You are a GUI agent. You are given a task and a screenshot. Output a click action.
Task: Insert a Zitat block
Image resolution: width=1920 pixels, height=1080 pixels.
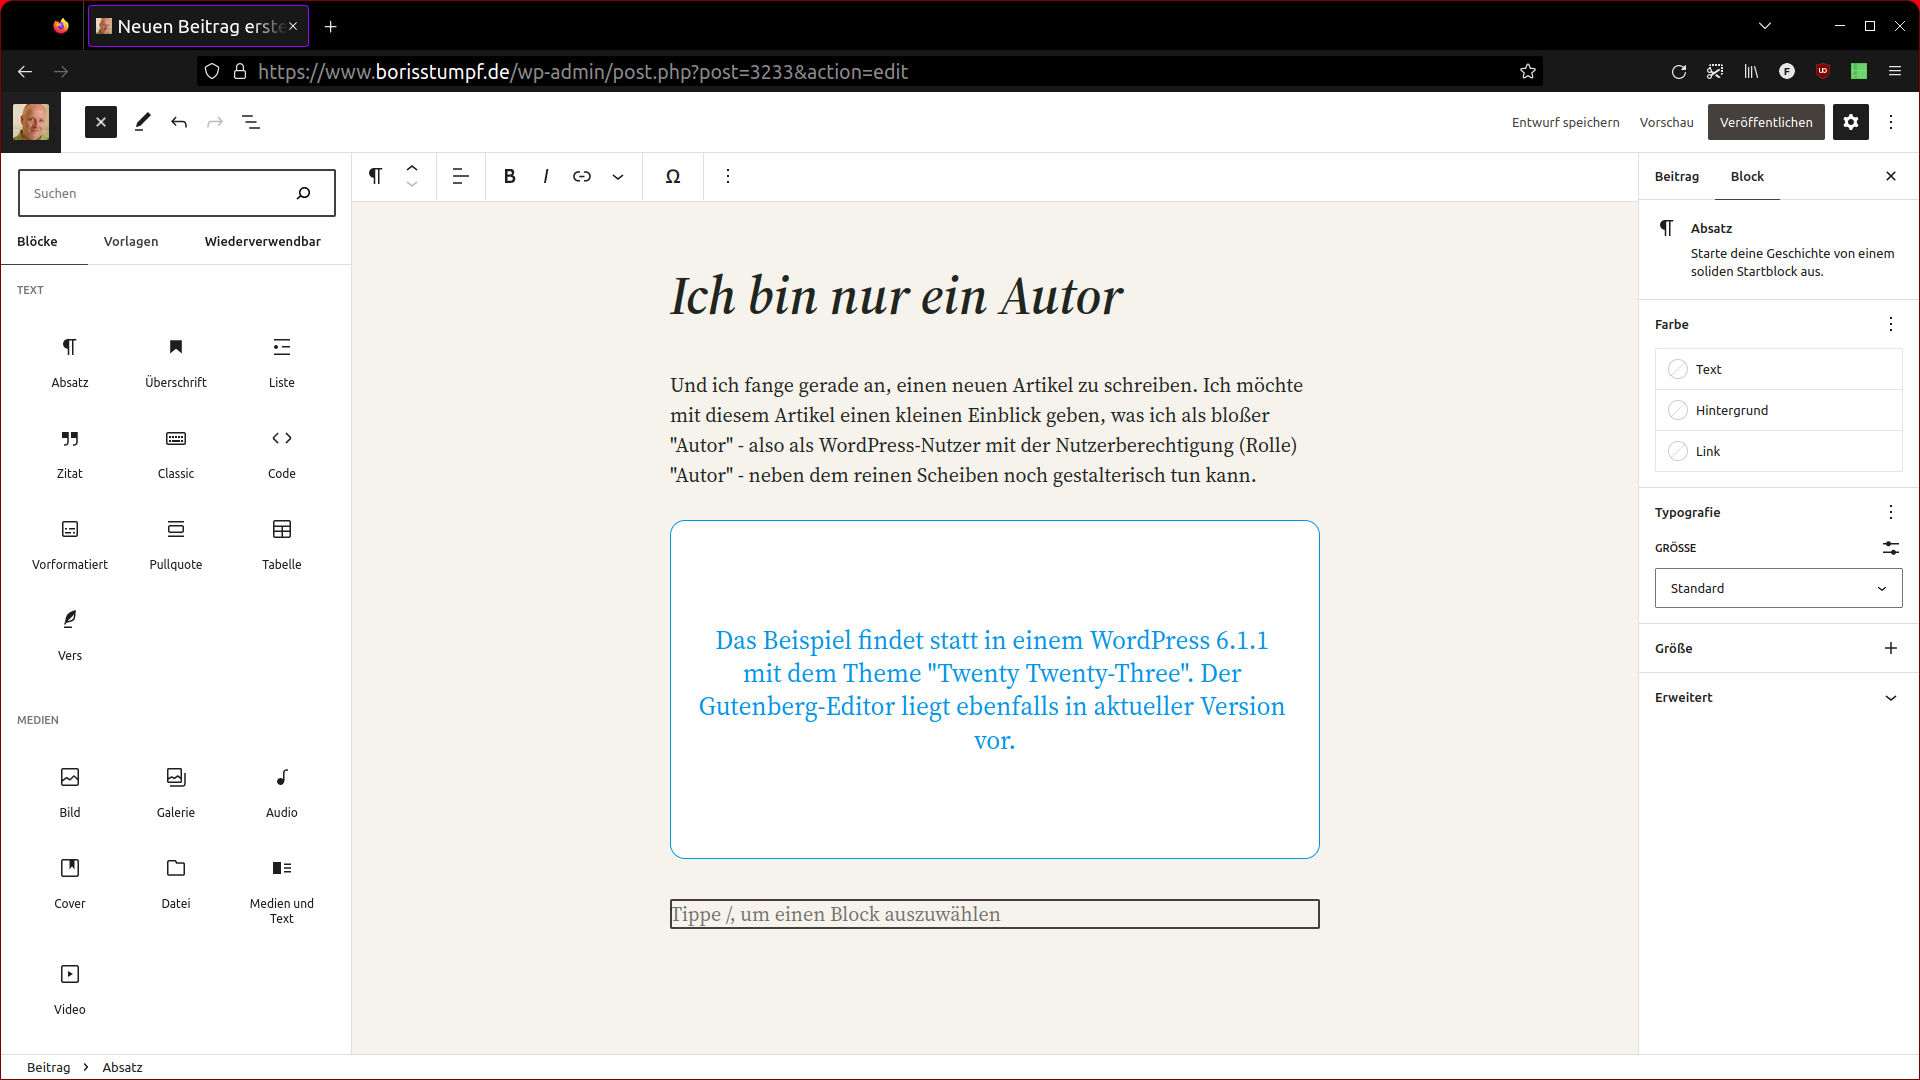pos(70,454)
